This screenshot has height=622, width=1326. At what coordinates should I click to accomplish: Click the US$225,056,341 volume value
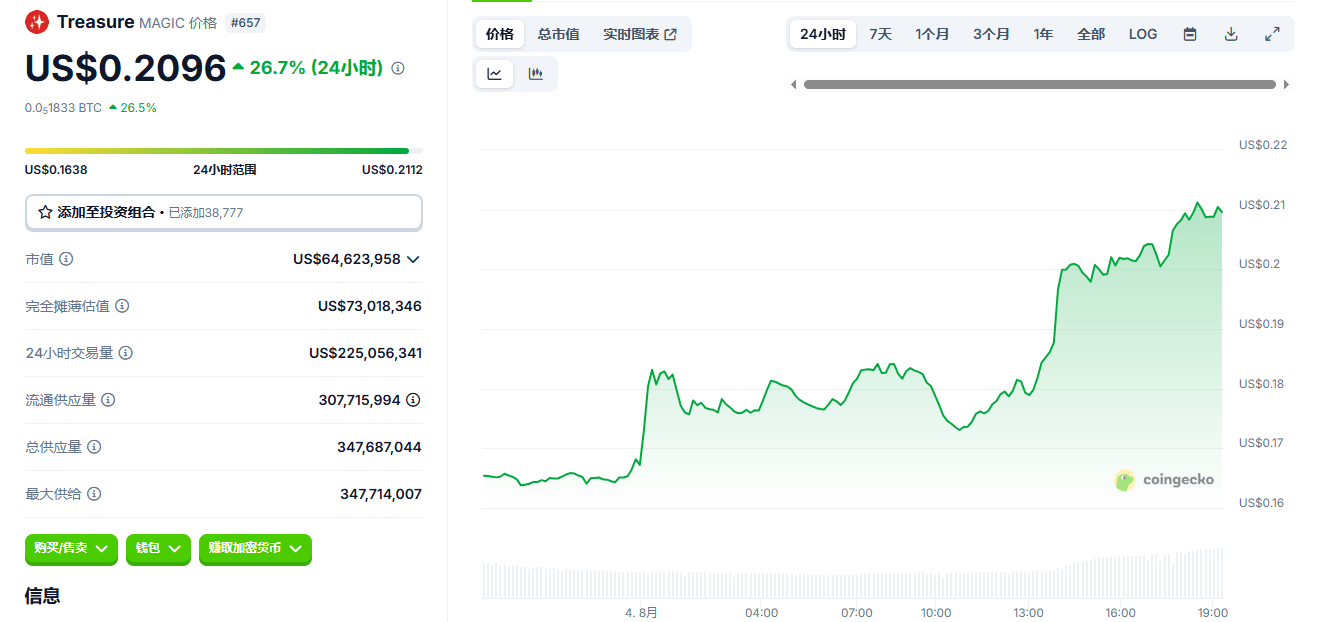(x=366, y=353)
